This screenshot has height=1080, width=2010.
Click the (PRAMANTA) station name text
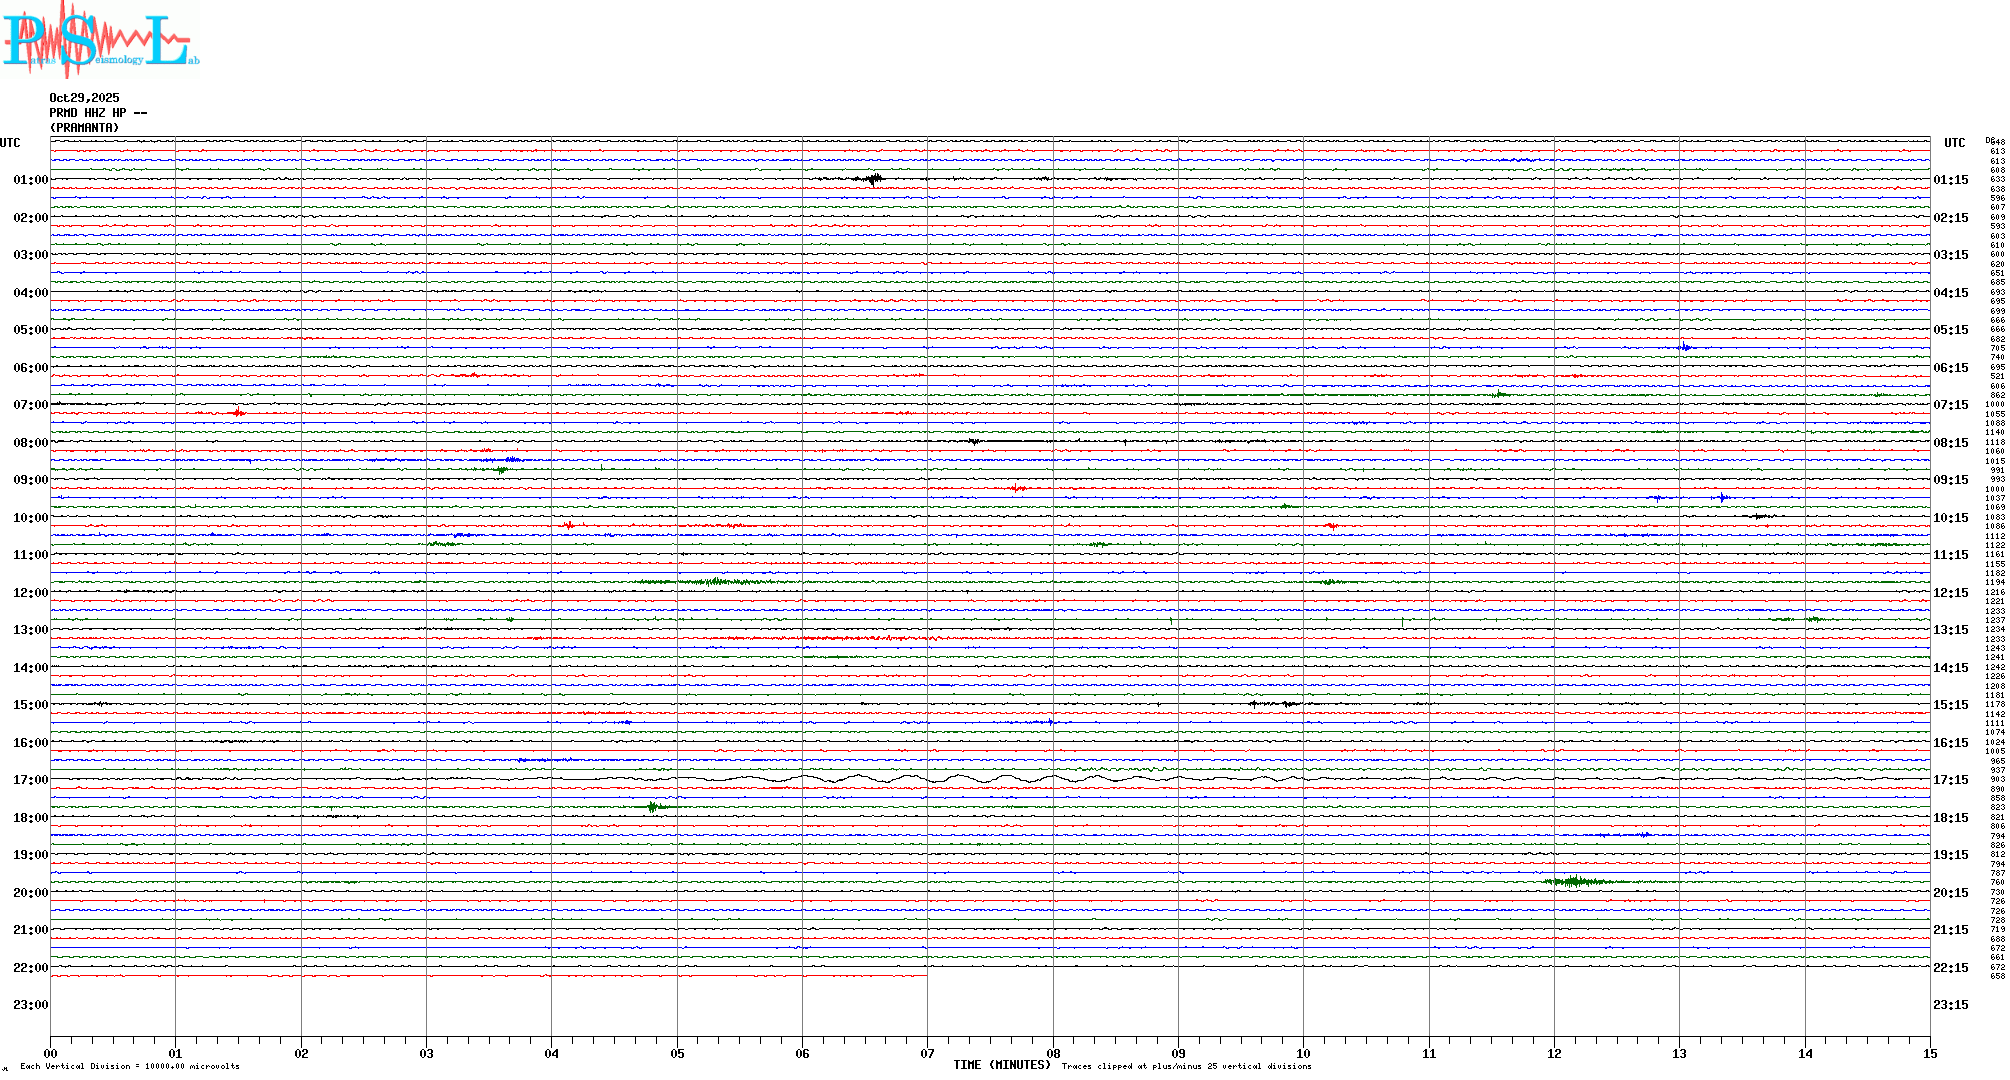point(84,128)
